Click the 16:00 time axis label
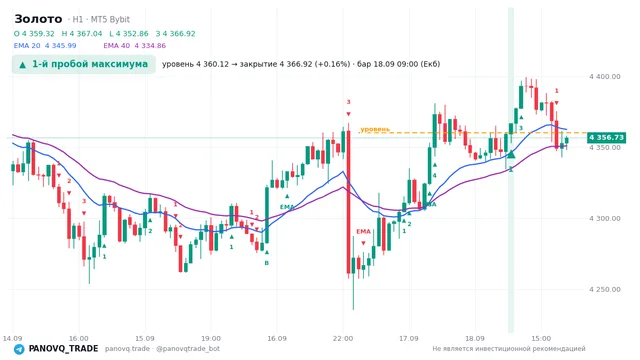 pos(78,338)
